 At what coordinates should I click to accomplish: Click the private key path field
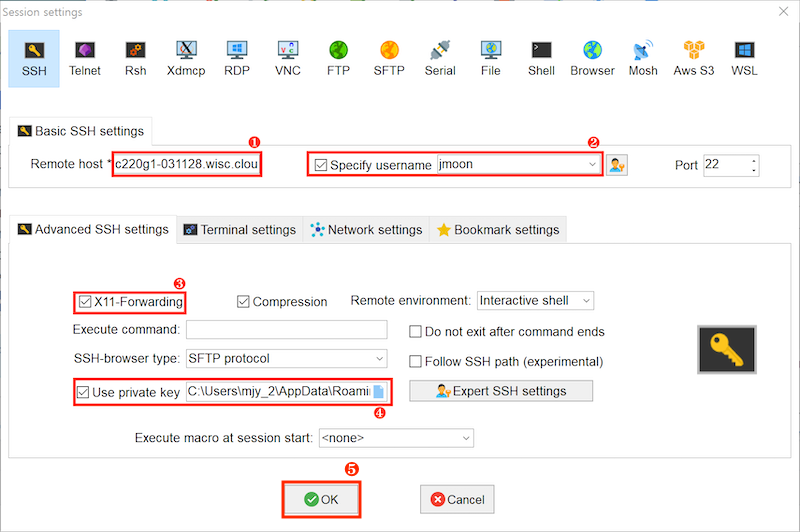coord(279,391)
